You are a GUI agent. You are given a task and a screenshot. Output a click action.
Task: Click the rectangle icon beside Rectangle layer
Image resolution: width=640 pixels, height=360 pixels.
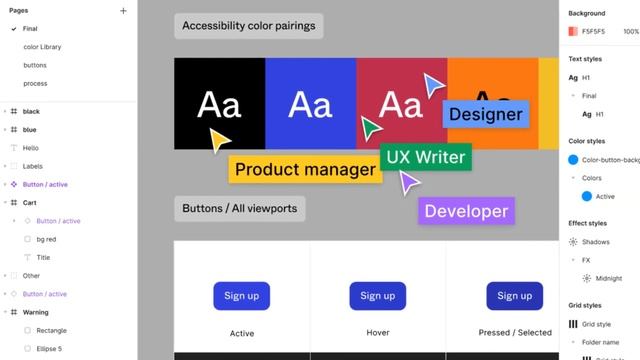[x=27, y=330]
